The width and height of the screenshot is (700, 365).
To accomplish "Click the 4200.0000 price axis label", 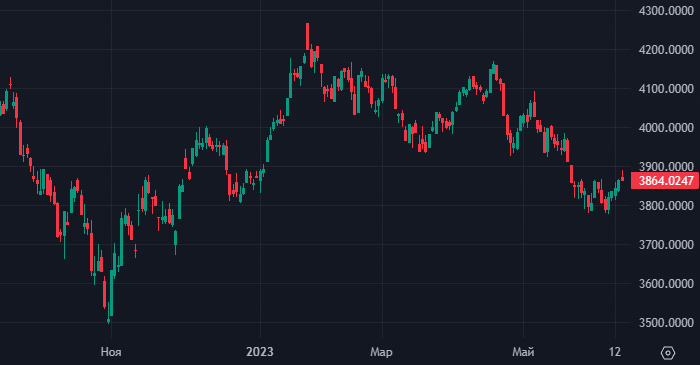I will click(666, 50).
